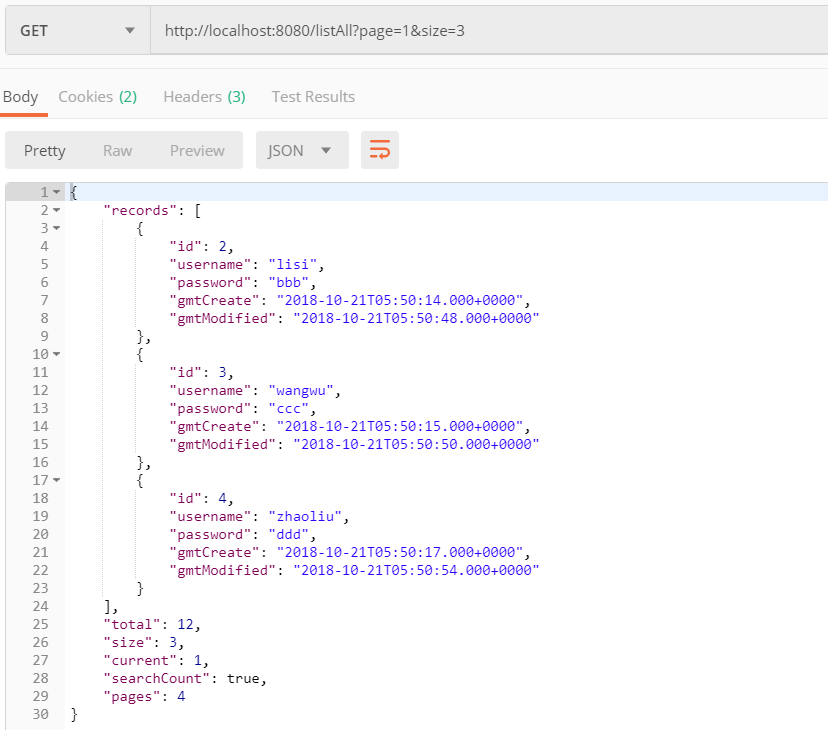The width and height of the screenshot is (828, 730).
Task: Click the password value "ccc"
Action: (x=288, y=408)
